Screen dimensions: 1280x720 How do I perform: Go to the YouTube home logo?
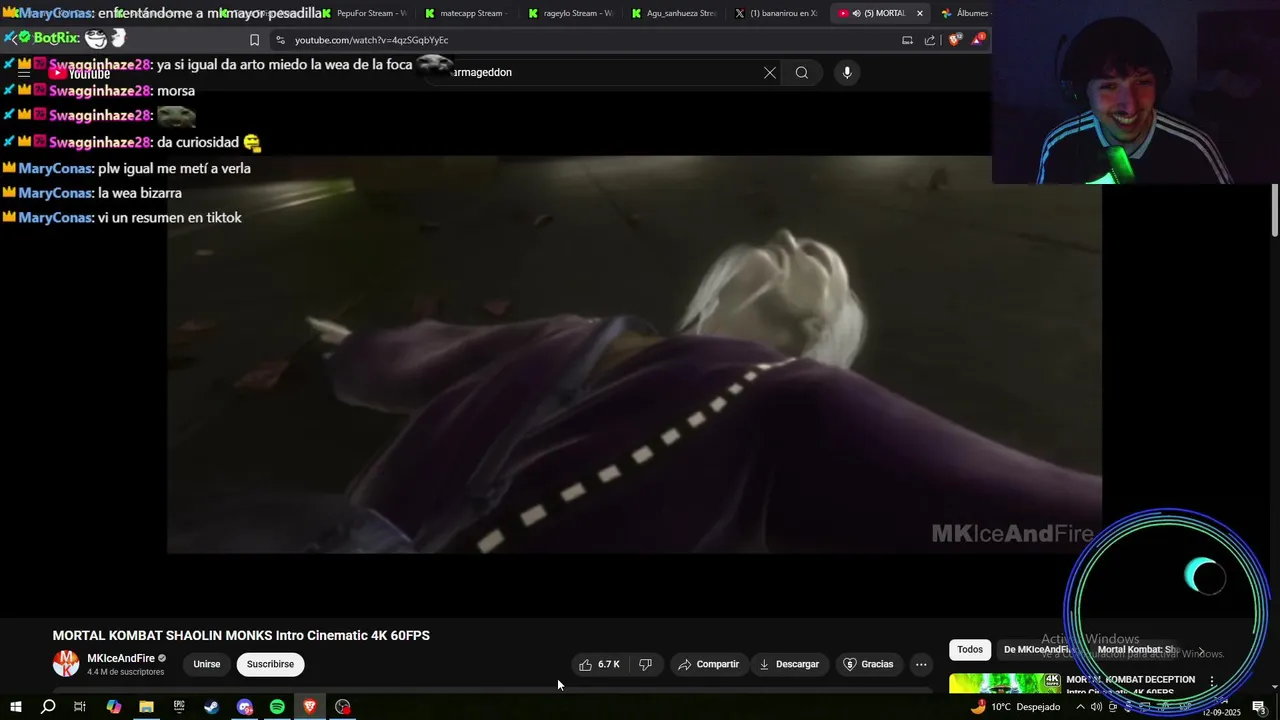(x=79, y=73)
